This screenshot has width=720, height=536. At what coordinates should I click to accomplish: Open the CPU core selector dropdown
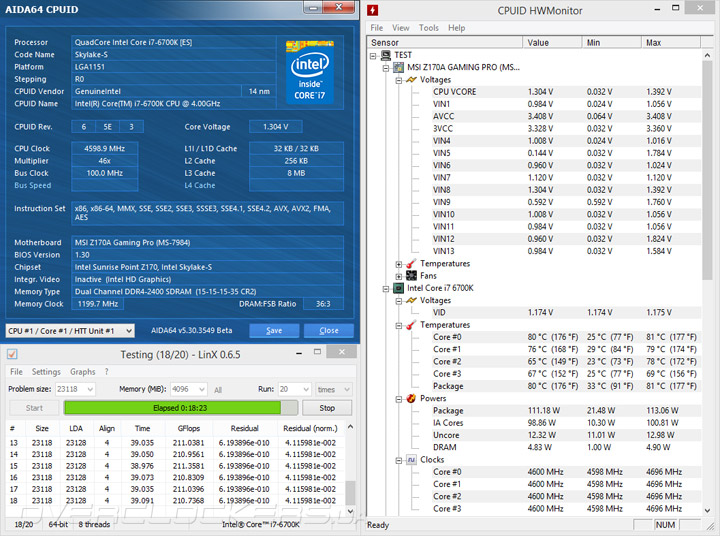[130, 330]
